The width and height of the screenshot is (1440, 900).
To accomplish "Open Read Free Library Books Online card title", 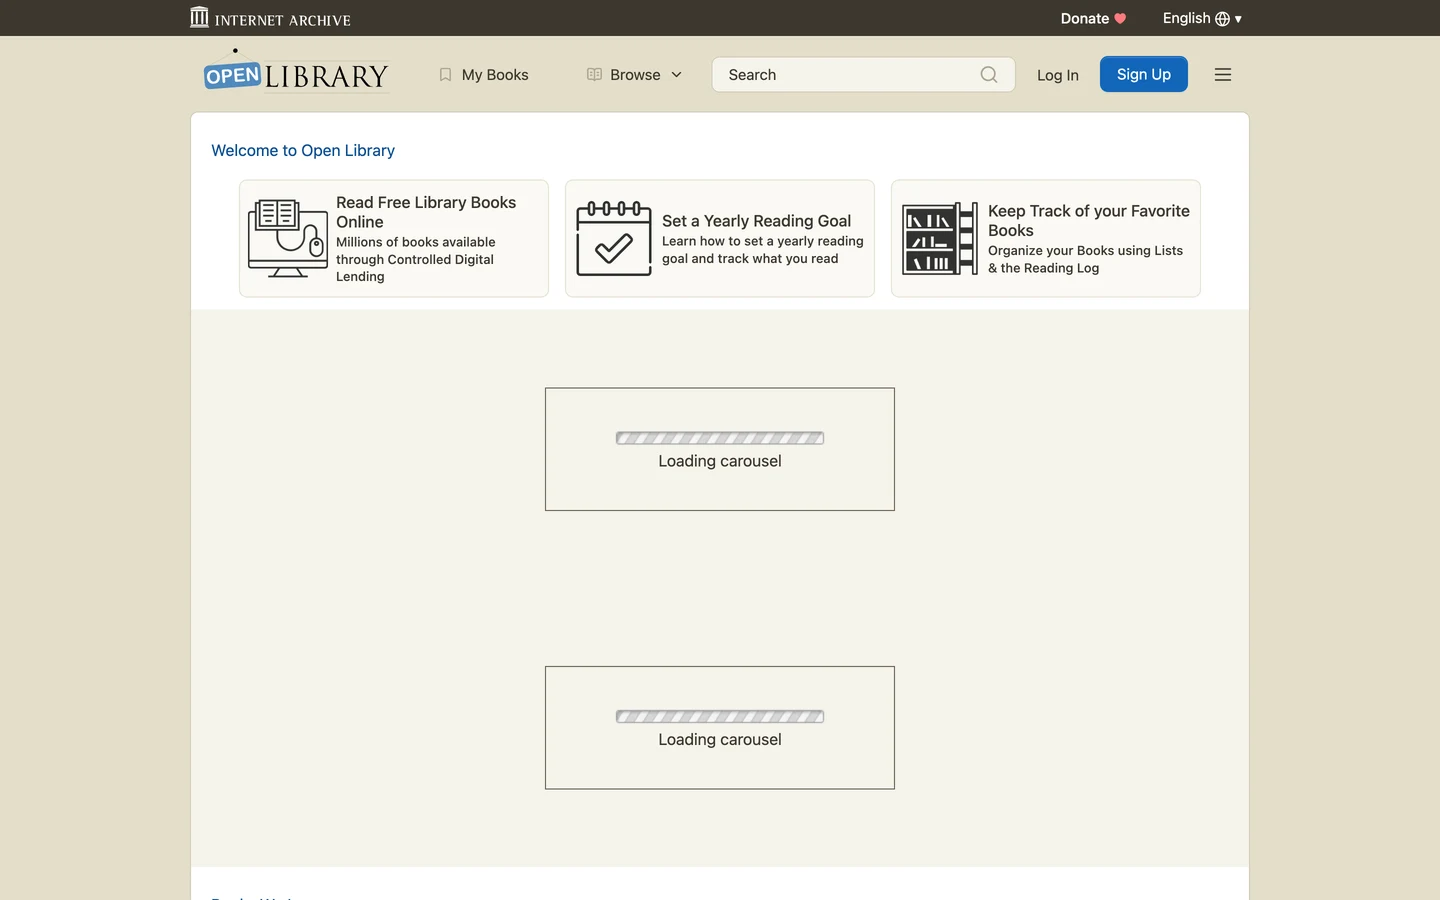I will pos(426,212).
